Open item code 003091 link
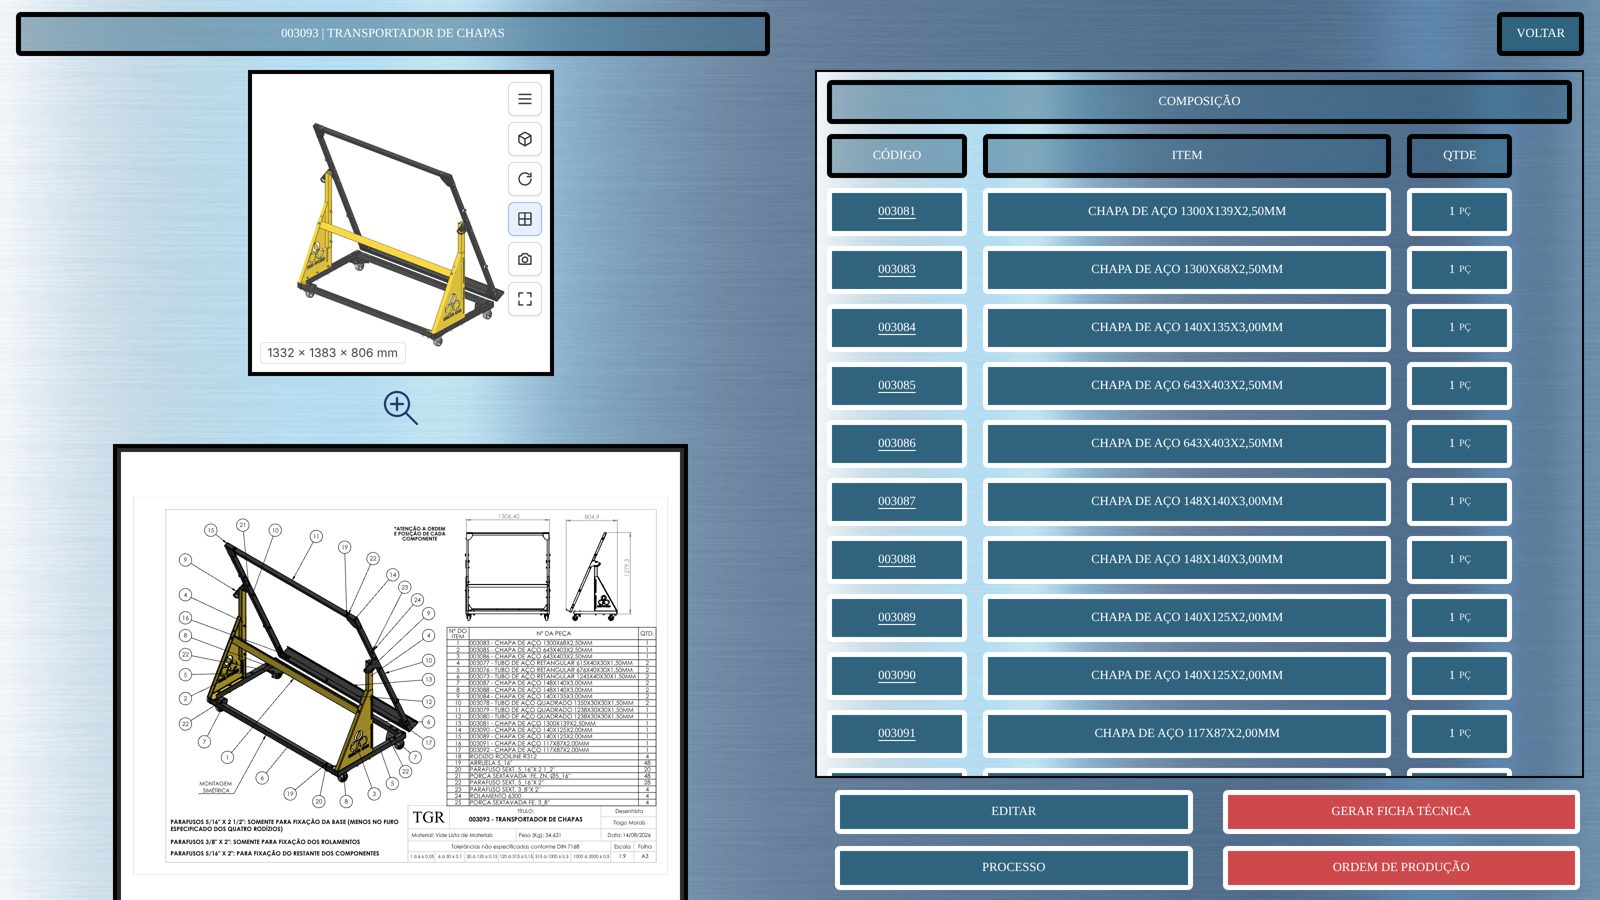Viewport: 1600px width, 900px height. point(897,733)
